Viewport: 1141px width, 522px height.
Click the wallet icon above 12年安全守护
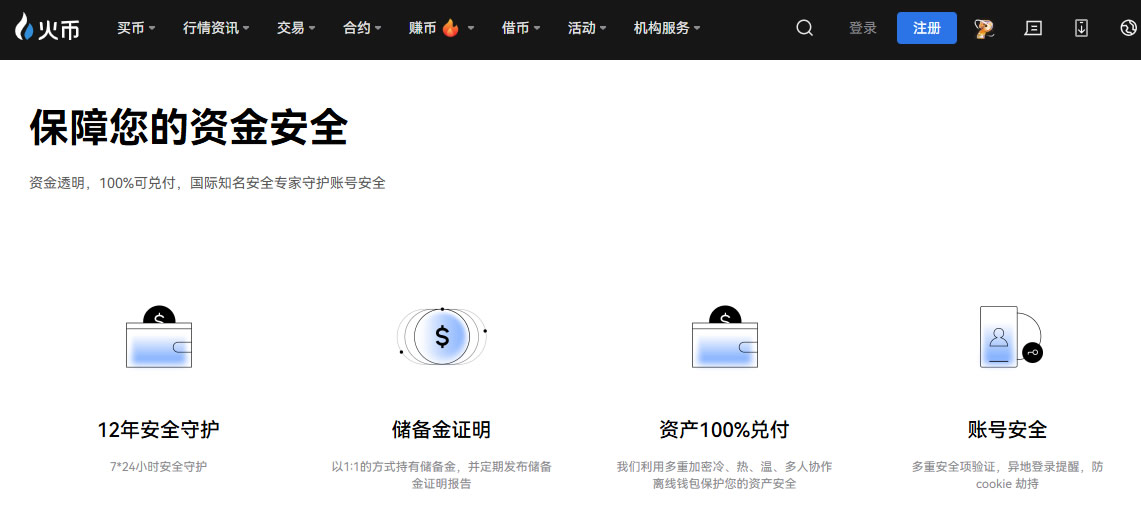(x=159, y=338)
